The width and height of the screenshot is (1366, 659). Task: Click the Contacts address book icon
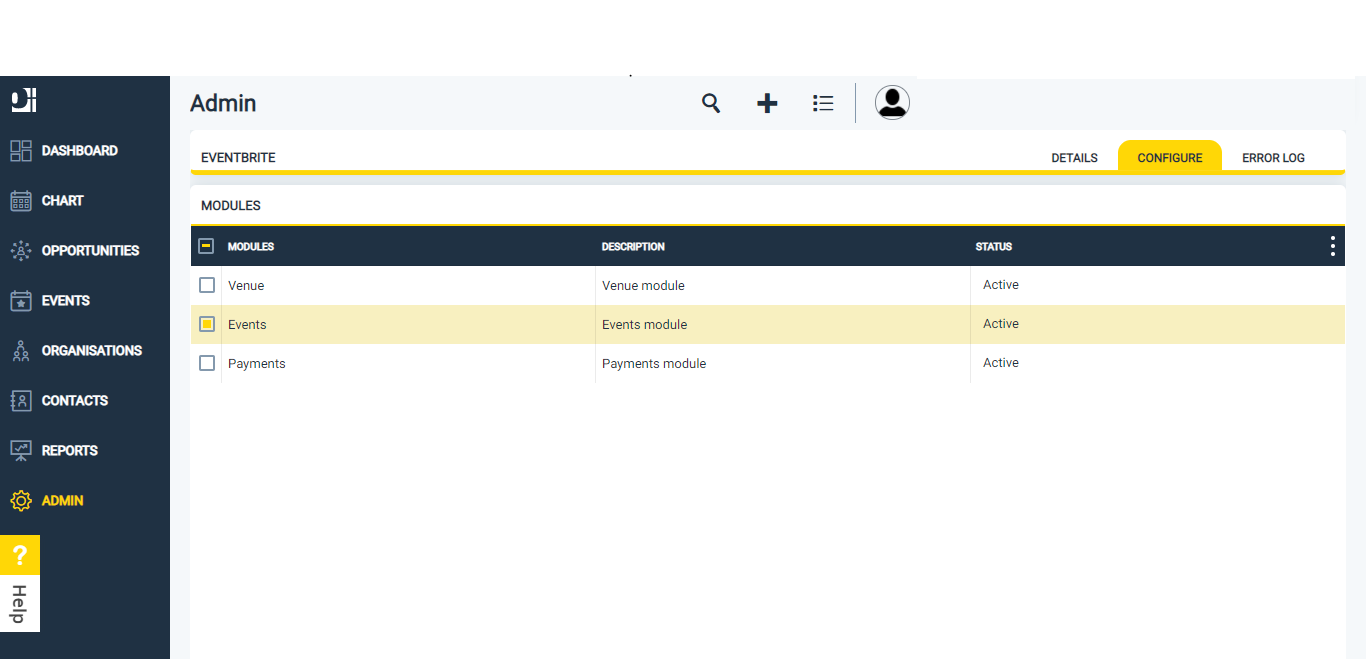tap(21, 401)
